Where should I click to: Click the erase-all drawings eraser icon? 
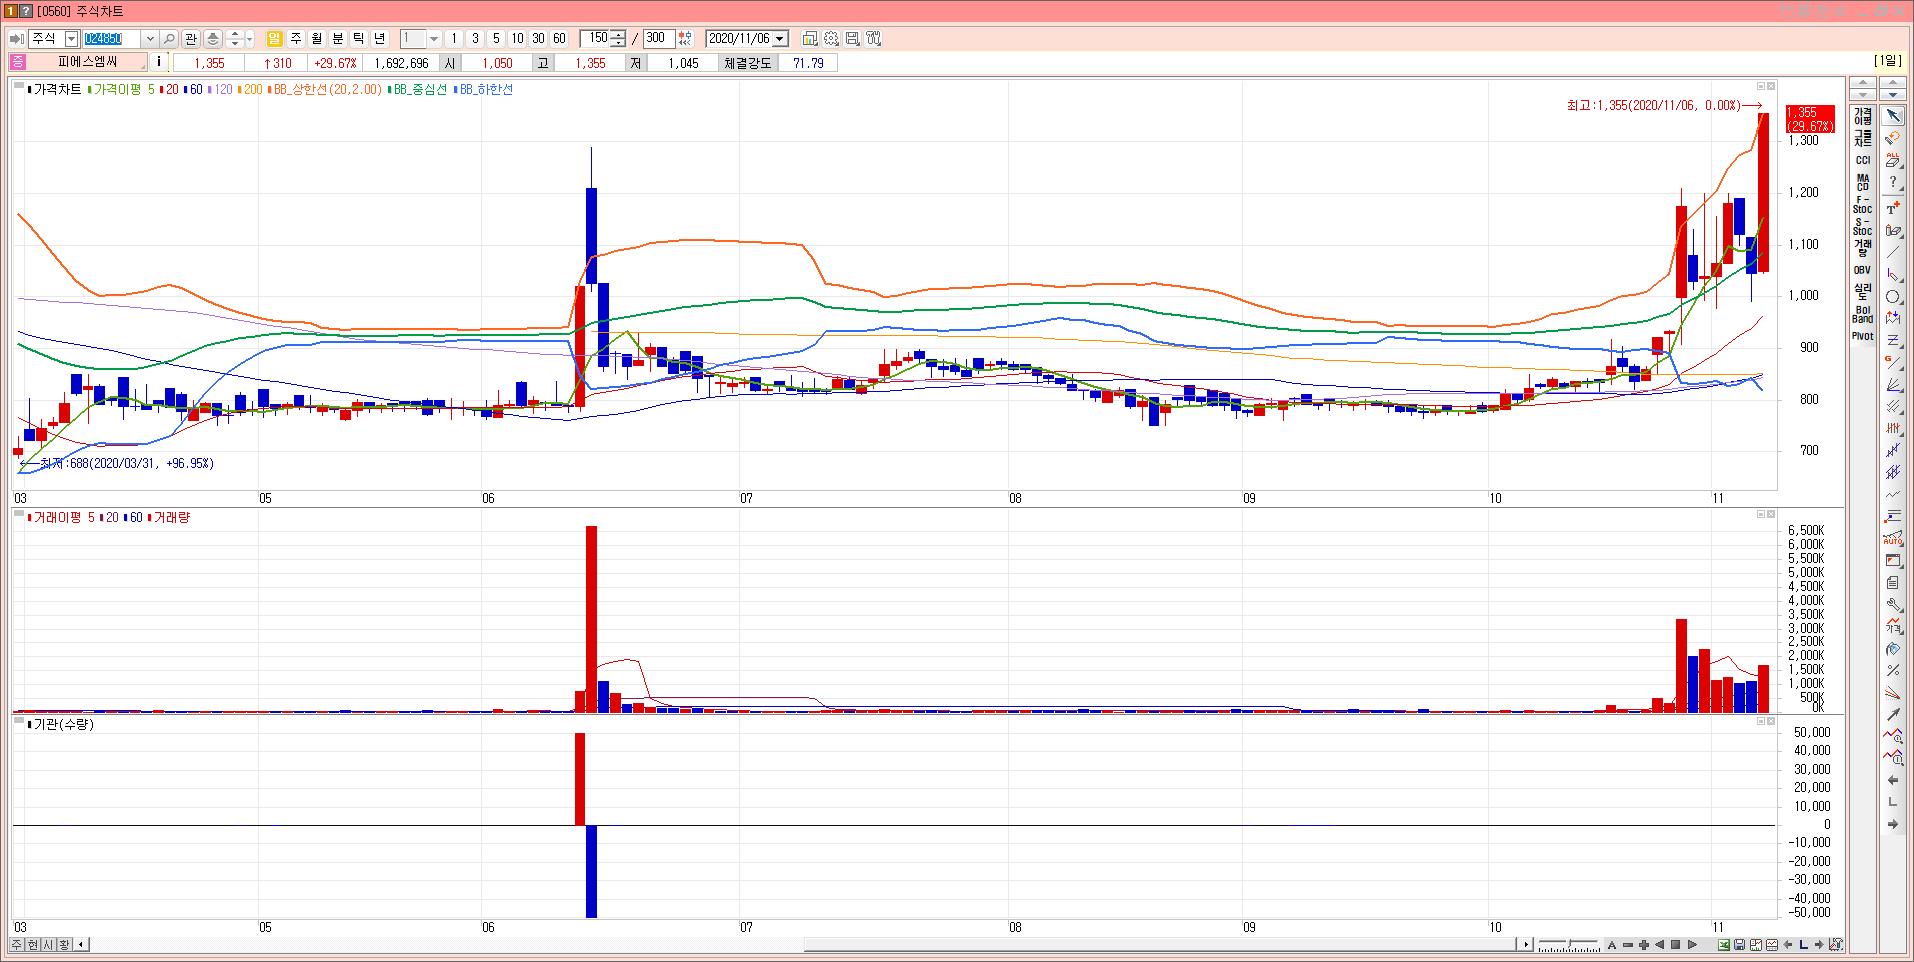[1893, 160]
